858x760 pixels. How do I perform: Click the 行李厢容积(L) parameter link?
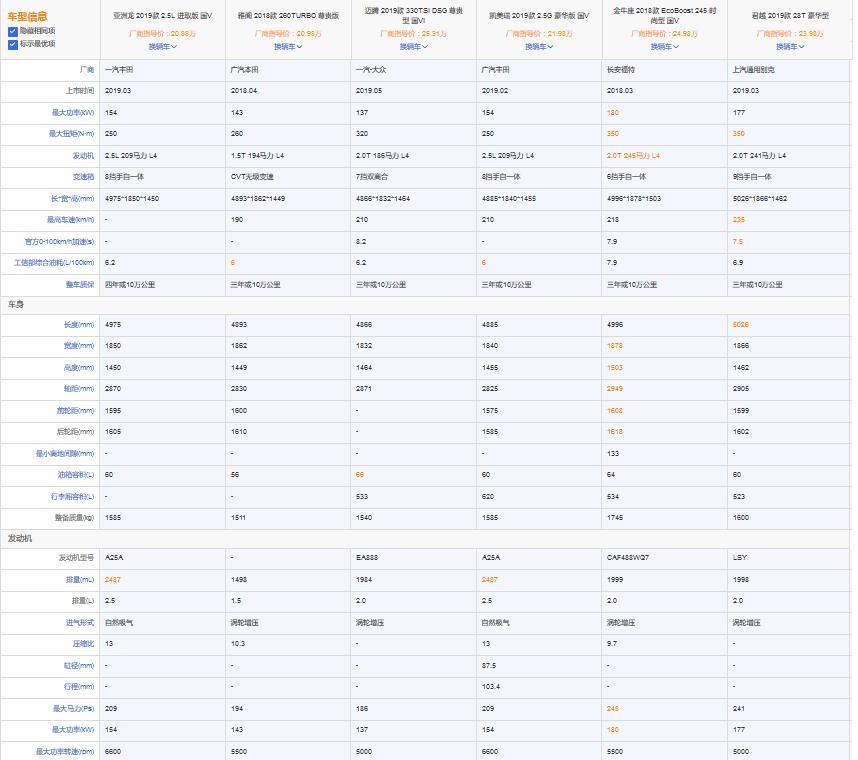tap(73, 497)
